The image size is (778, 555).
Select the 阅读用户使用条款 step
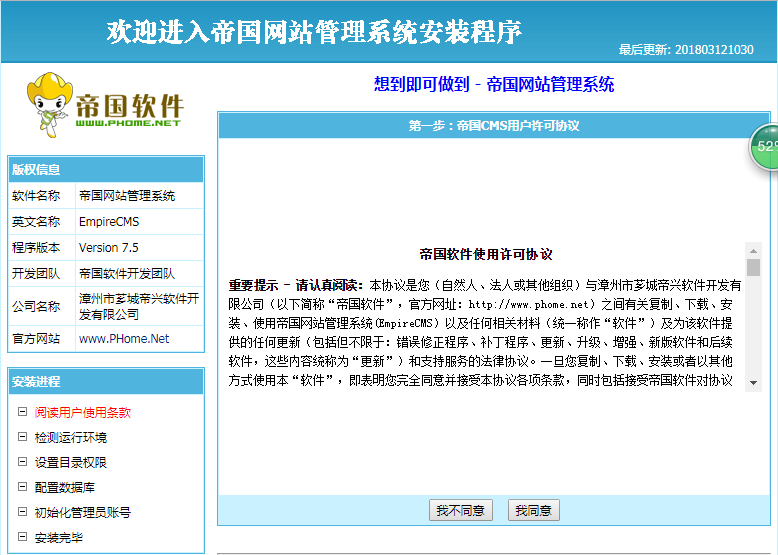[x=82, y=412]
